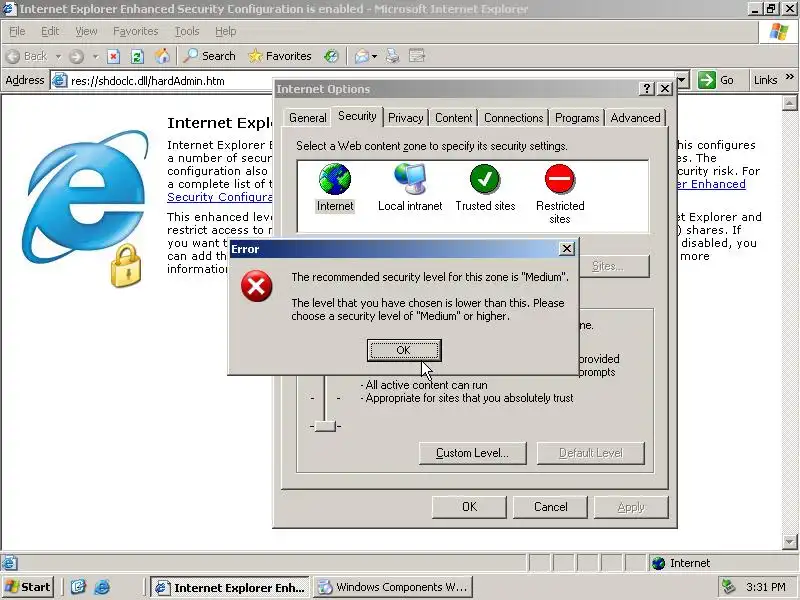Open the File menu

click(x=17, y=32)
